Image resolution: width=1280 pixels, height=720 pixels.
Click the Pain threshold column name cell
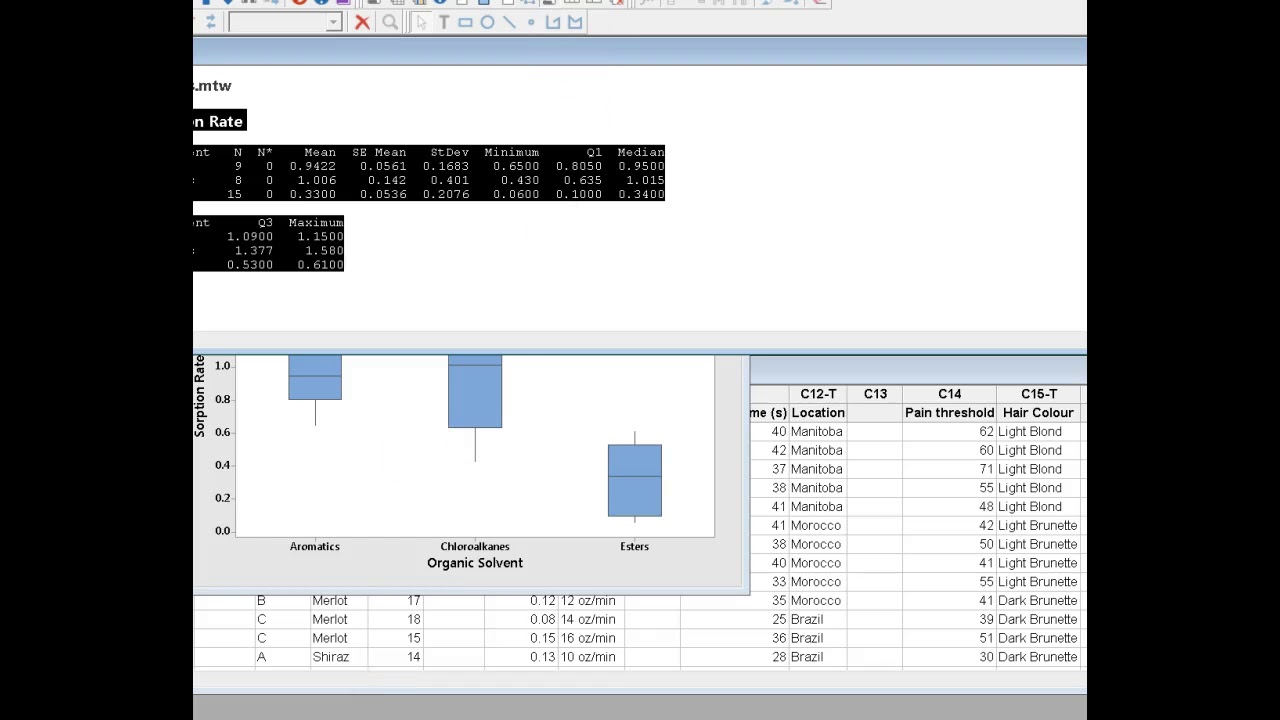pos(949,413)
